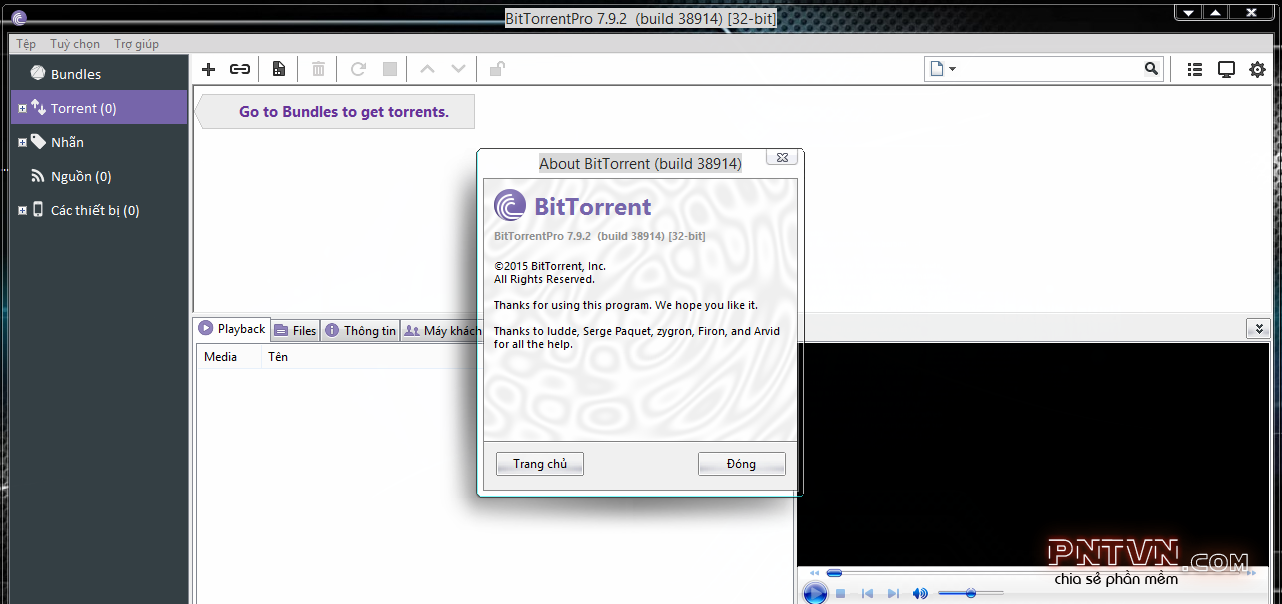Open the Tuỳ chọn menu
Image resolution: width=1282 pixels, height=604 pixels.
(75, 44)
